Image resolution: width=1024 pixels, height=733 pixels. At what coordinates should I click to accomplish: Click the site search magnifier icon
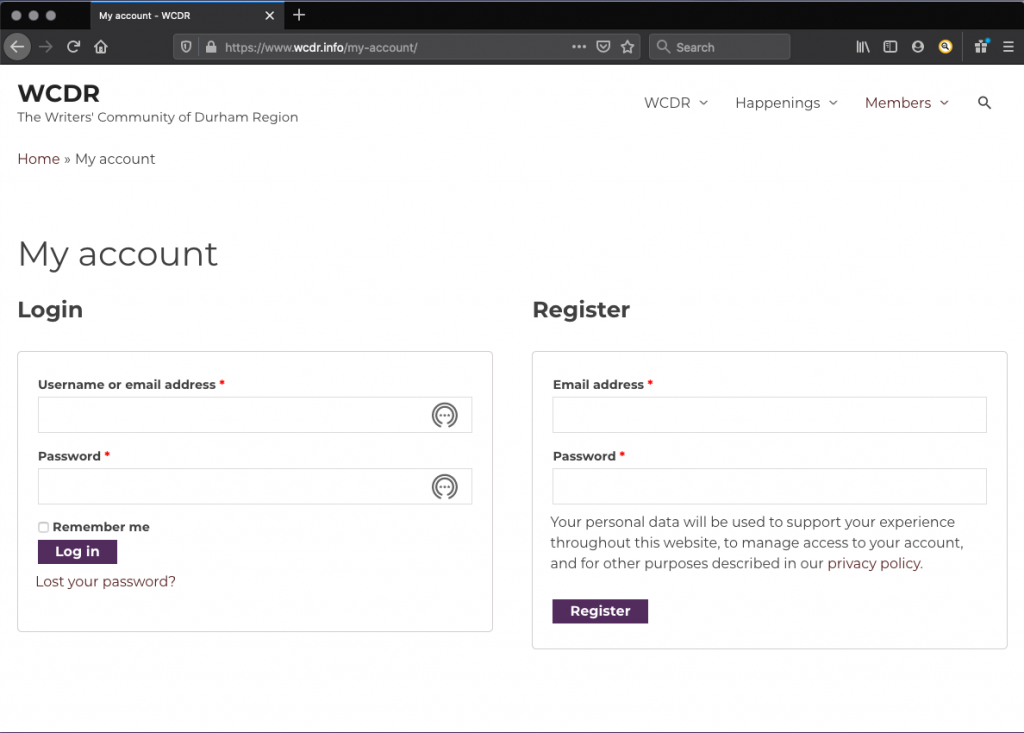[984, 103]
